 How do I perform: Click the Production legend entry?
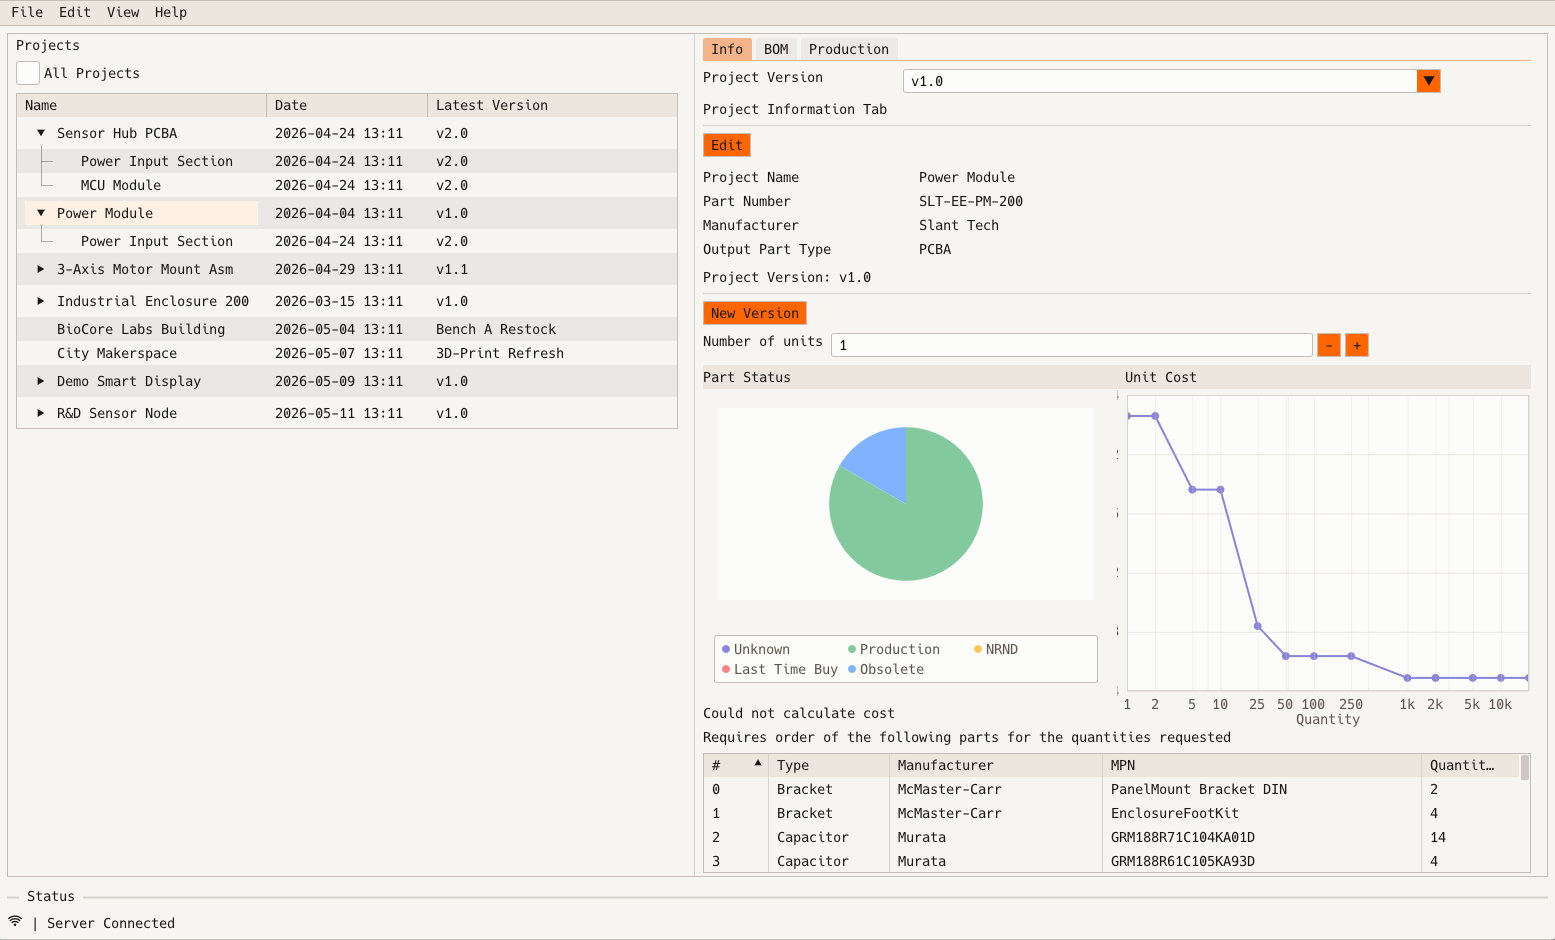894,649
